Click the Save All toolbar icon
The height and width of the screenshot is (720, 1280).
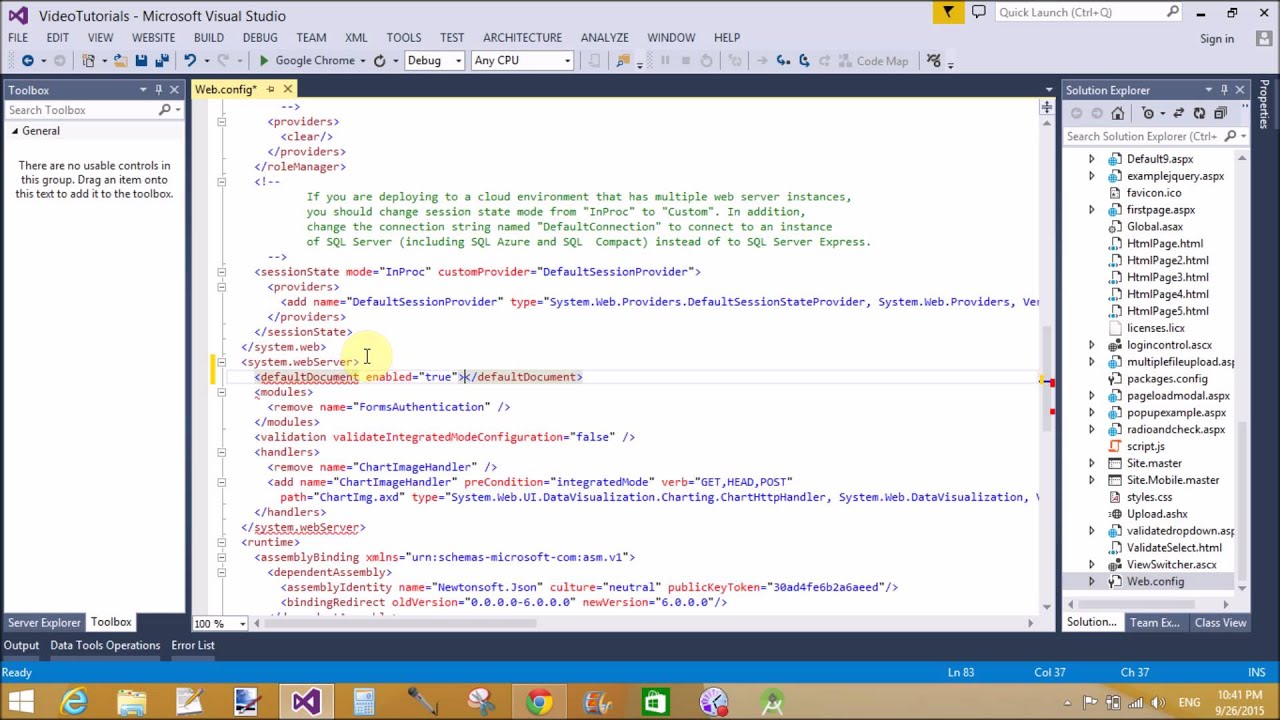tap(162, 61)
